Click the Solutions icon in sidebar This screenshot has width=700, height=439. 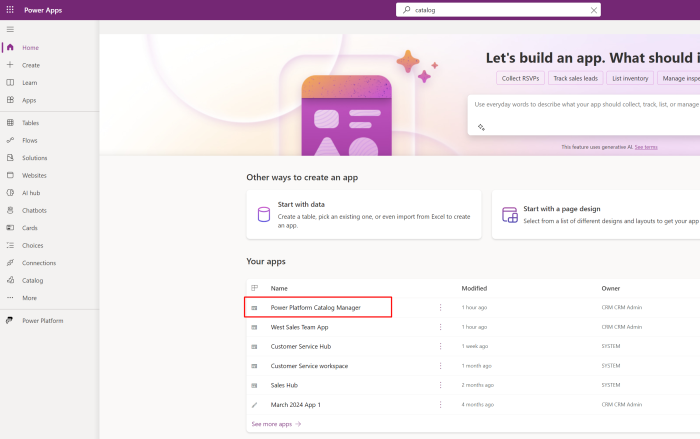point(10,158)
